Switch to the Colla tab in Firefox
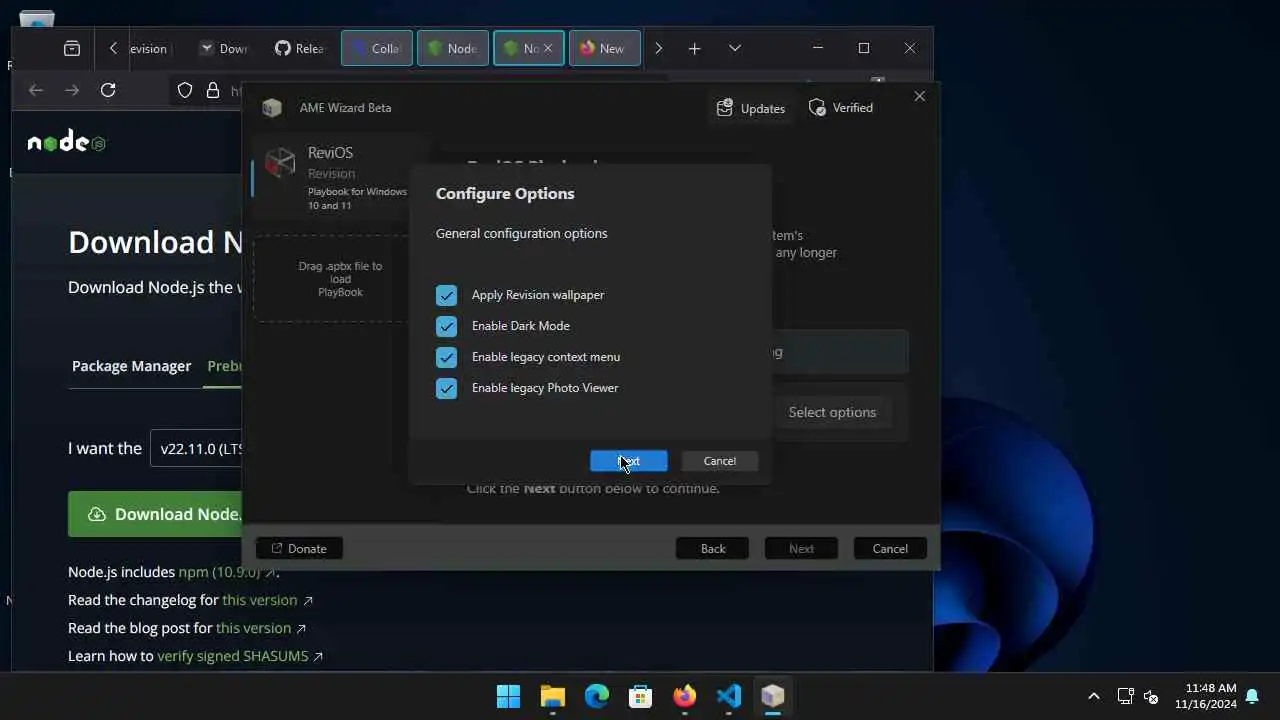This screenshot has height=720, width=1280. pos(377,48)
